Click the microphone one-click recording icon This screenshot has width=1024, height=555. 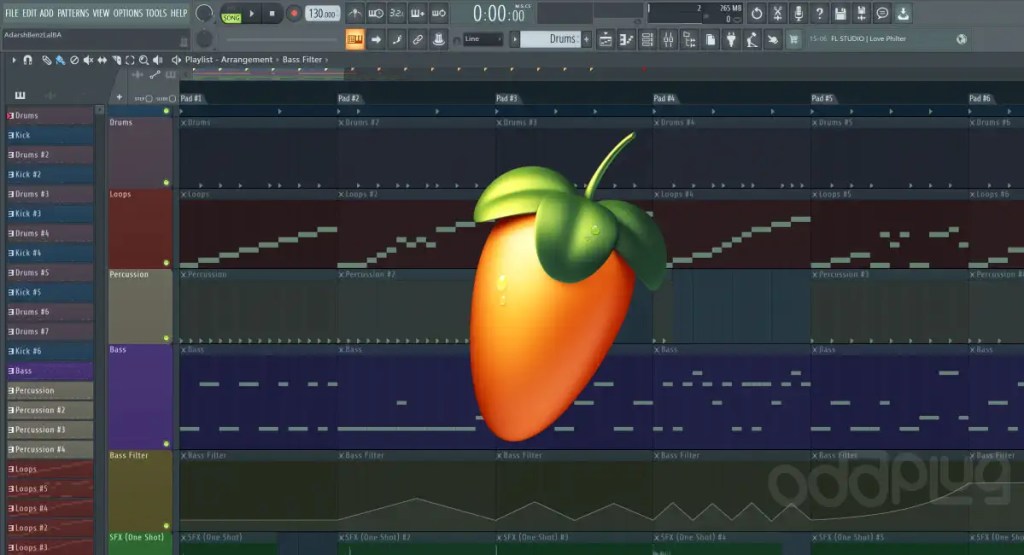click(x=798, y=13)
